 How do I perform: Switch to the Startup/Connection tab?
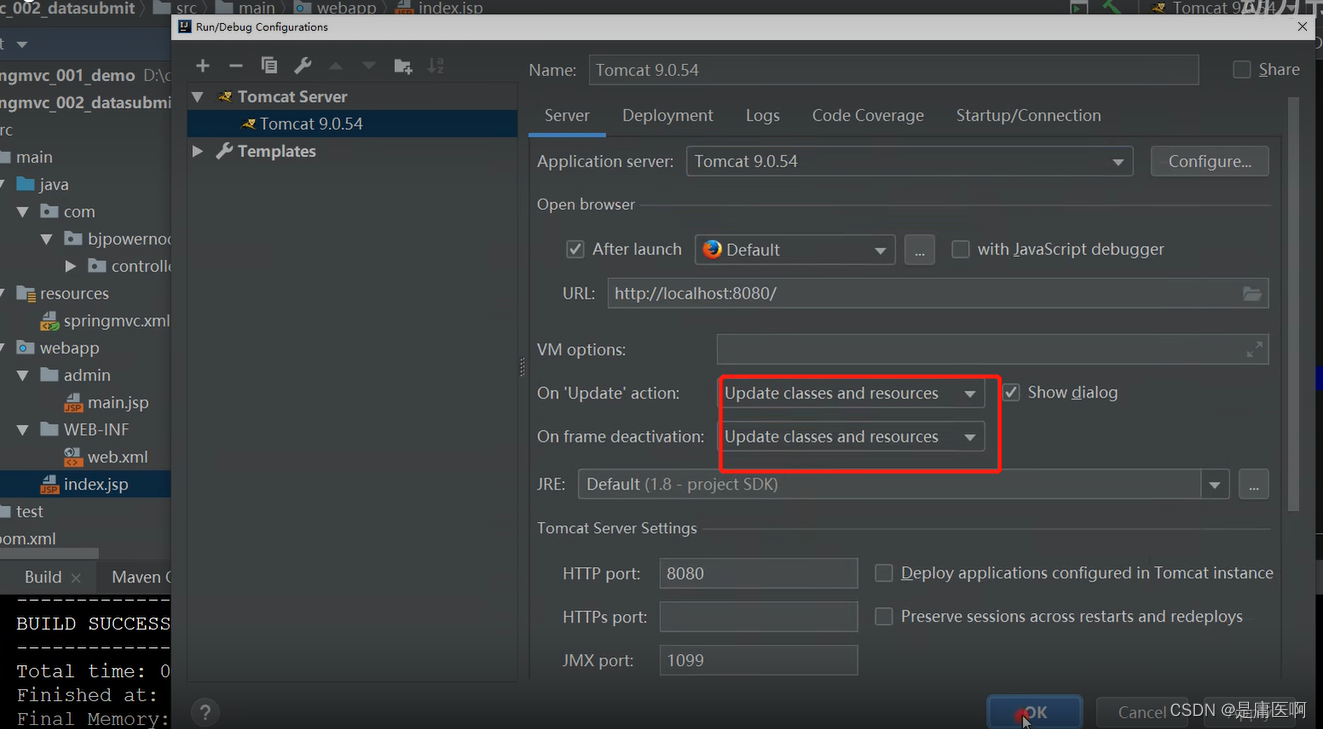pos(1028,116)
